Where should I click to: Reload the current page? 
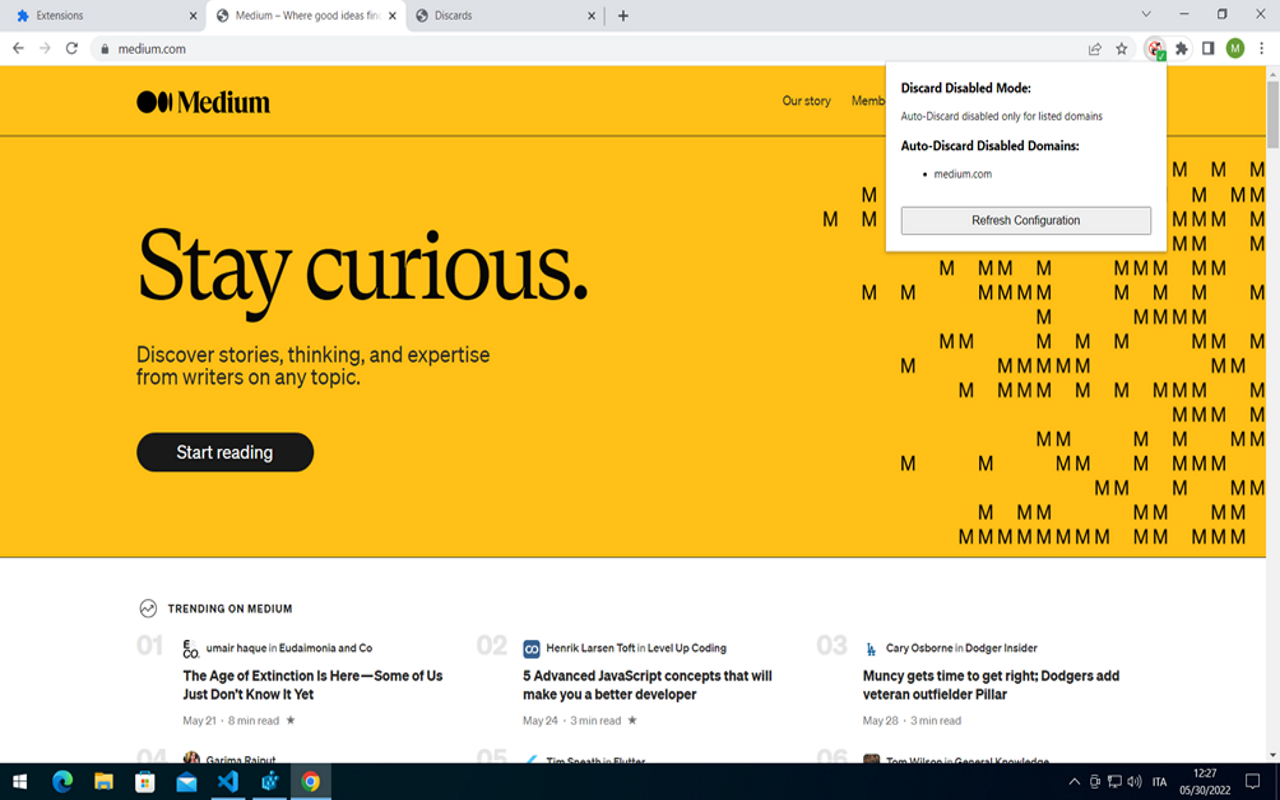click(72, 48)
